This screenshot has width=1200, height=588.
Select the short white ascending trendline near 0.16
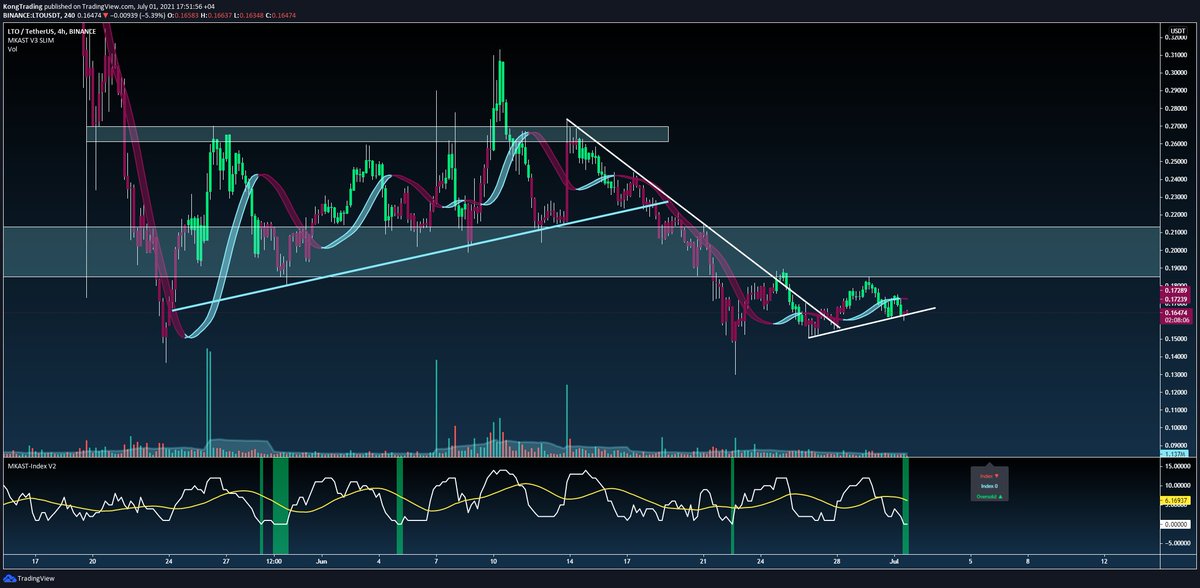pyautogui.click(x=872, y=322)
